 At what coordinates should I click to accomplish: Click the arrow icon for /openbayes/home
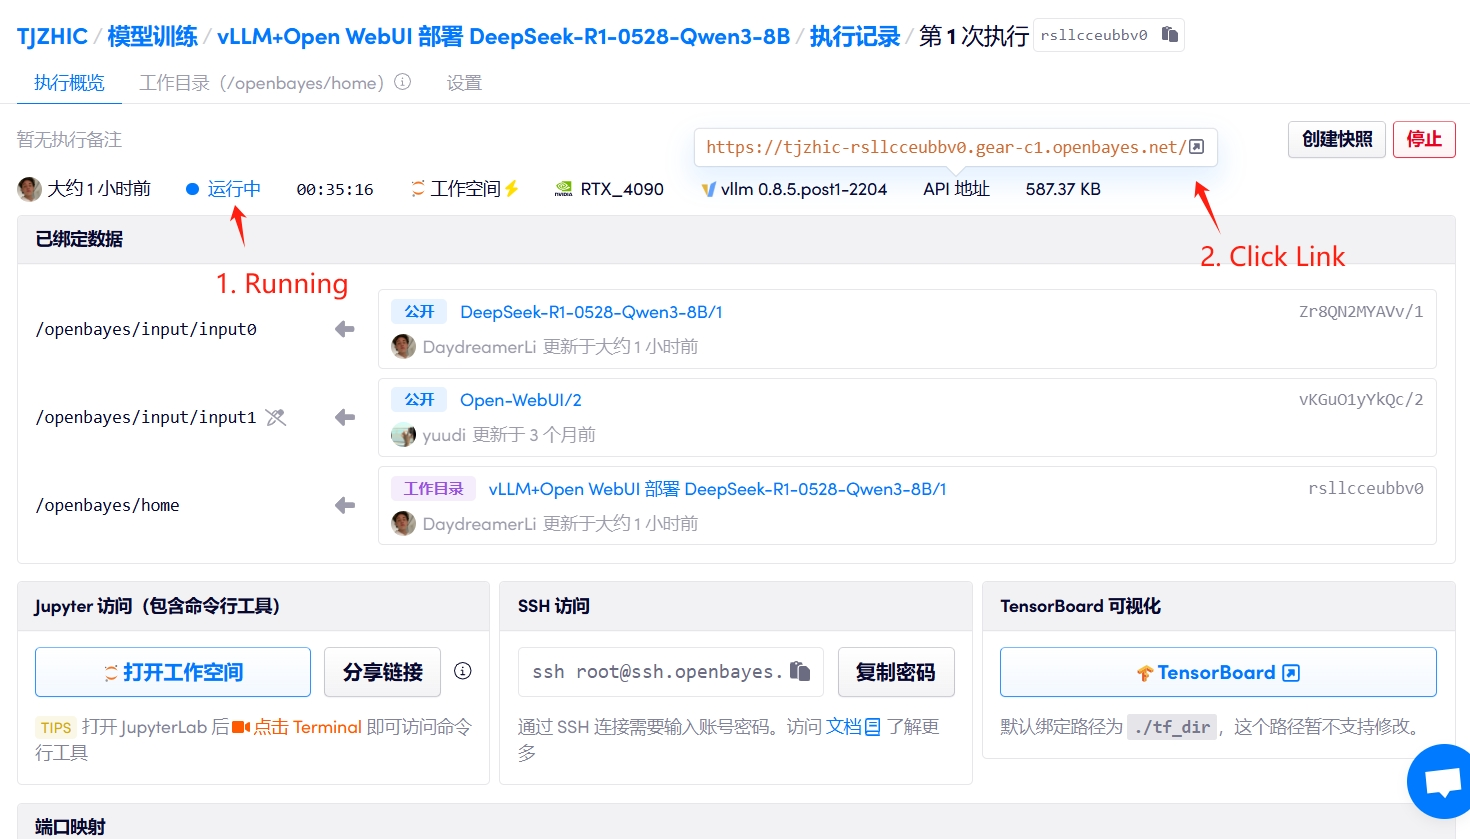(345, 505)
